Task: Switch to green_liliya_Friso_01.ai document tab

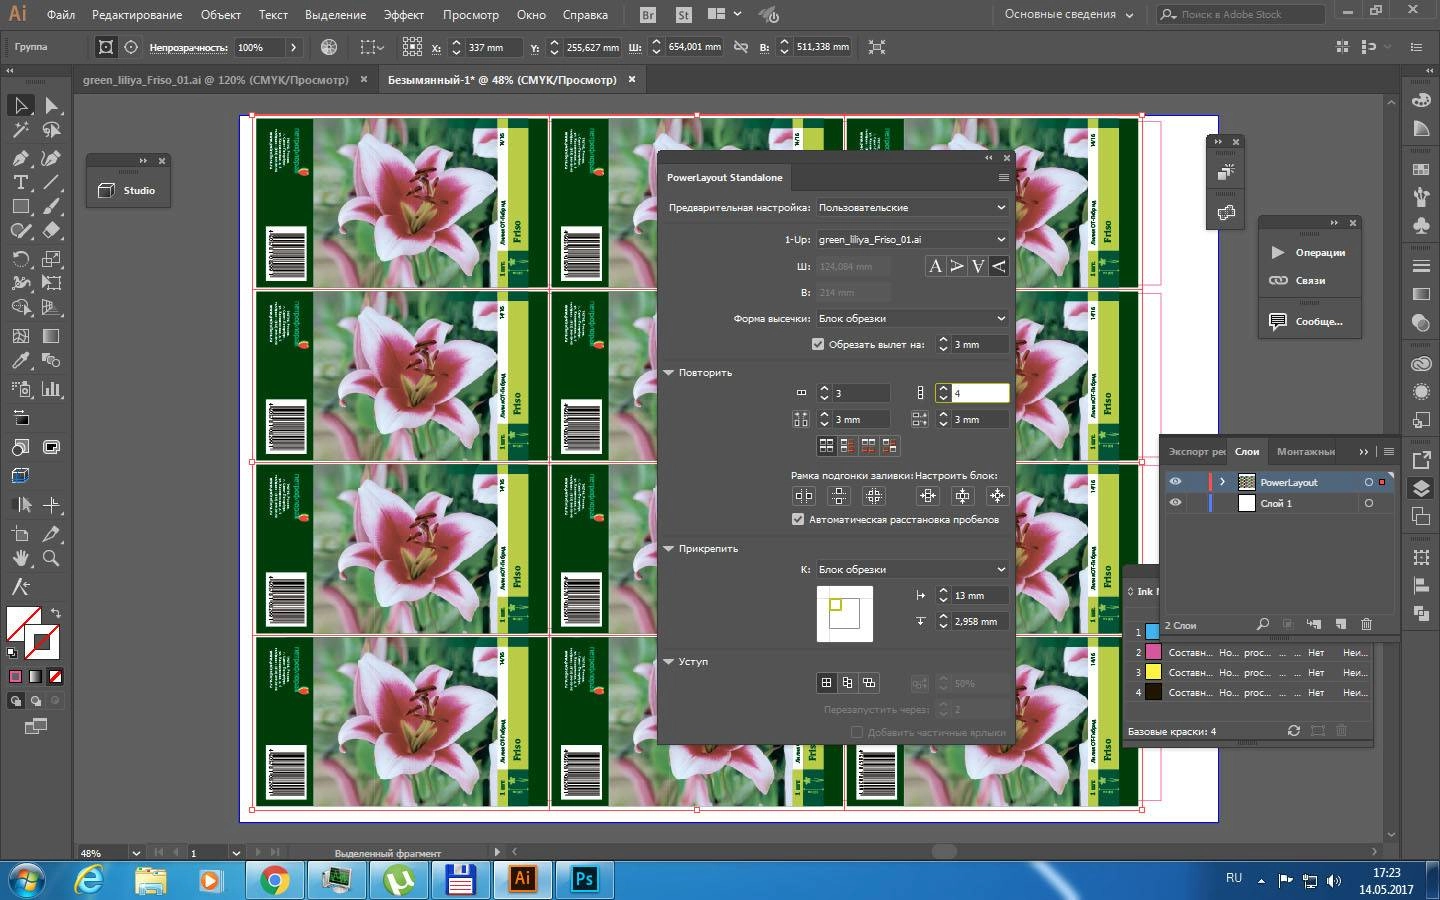Action: 216,79
